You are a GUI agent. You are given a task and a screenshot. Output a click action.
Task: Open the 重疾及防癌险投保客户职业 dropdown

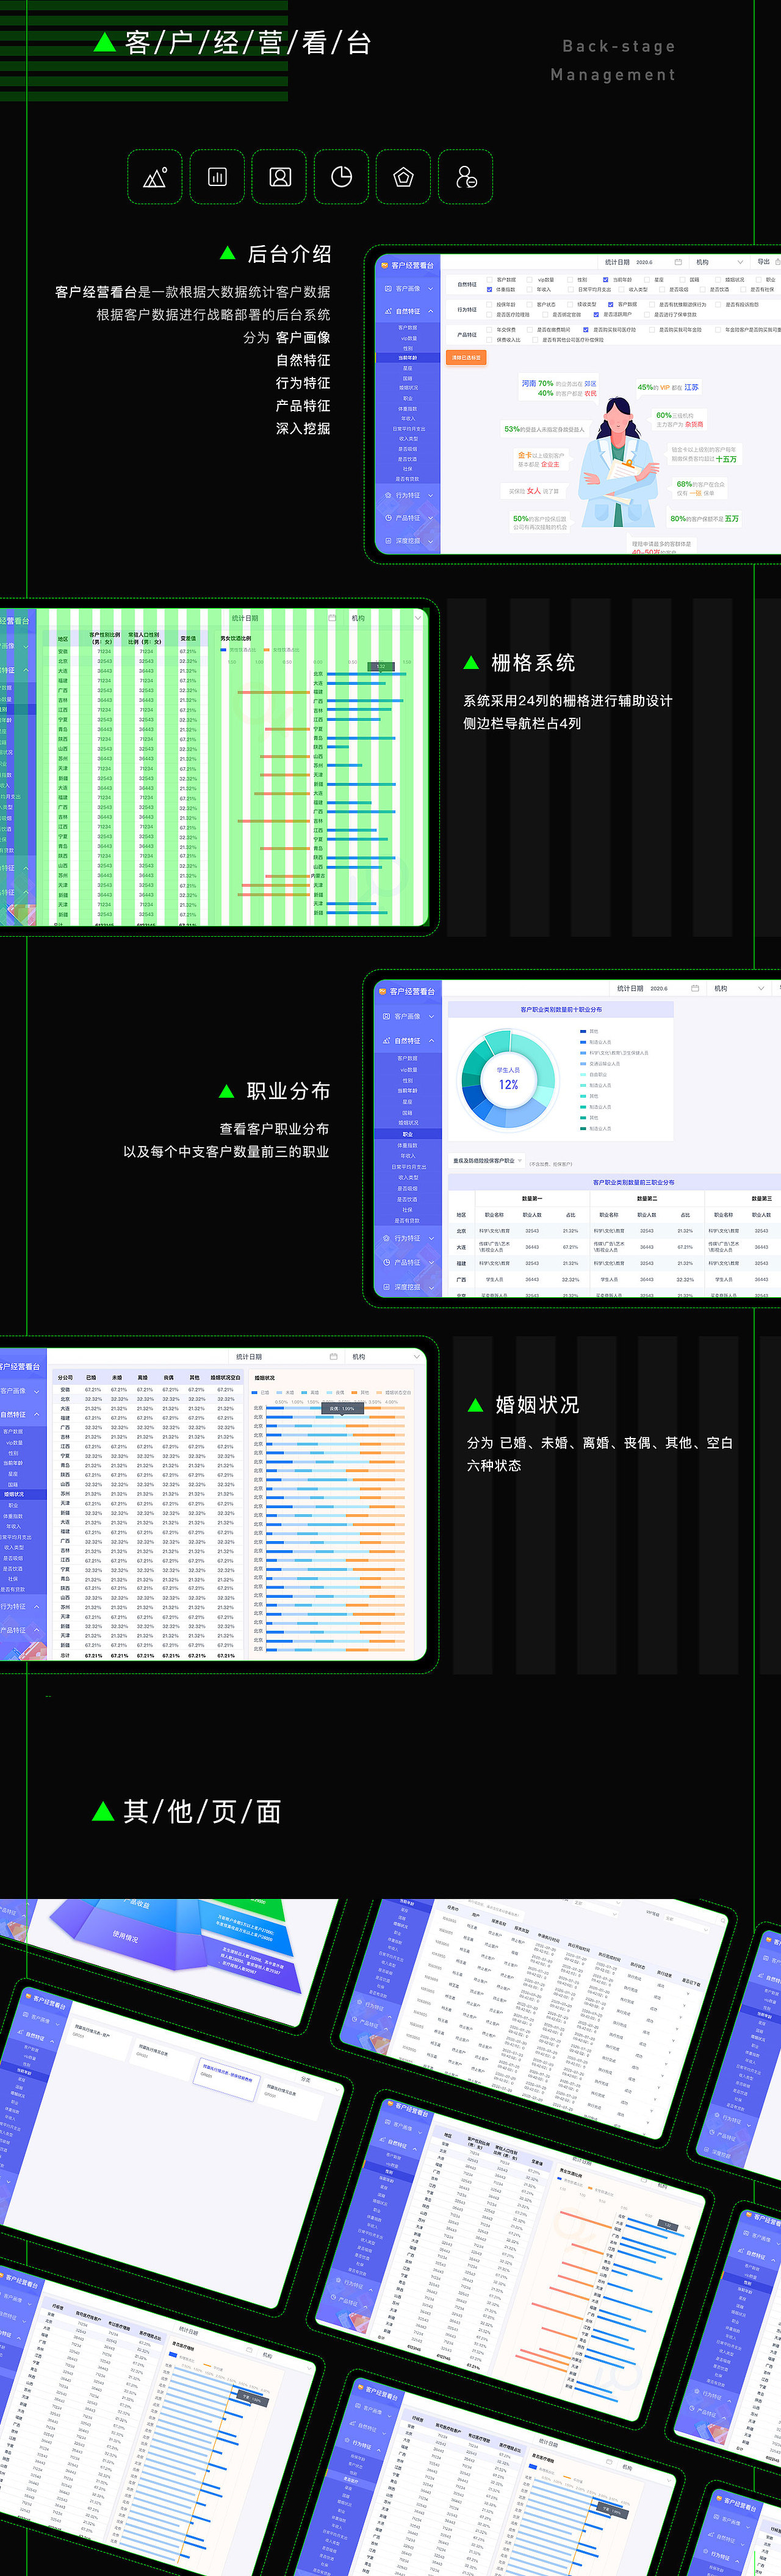pos(487,1161)
